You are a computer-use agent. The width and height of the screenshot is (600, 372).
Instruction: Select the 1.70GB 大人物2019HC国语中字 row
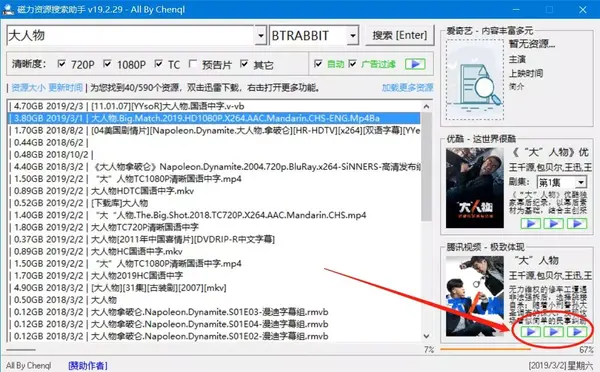click(214, 276)
